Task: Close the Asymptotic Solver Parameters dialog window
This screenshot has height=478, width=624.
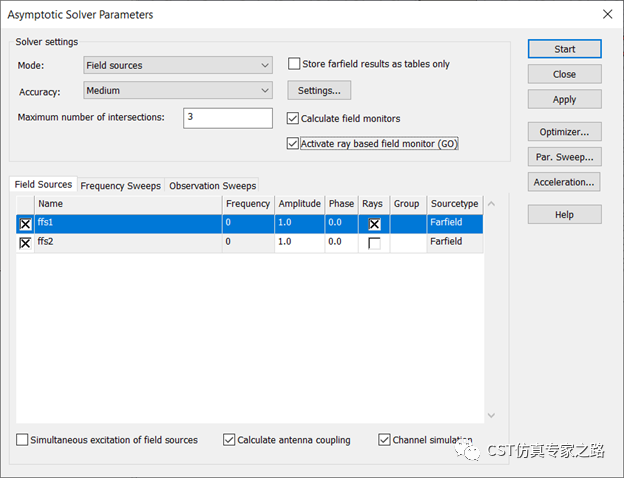Action: click(606, 14)
